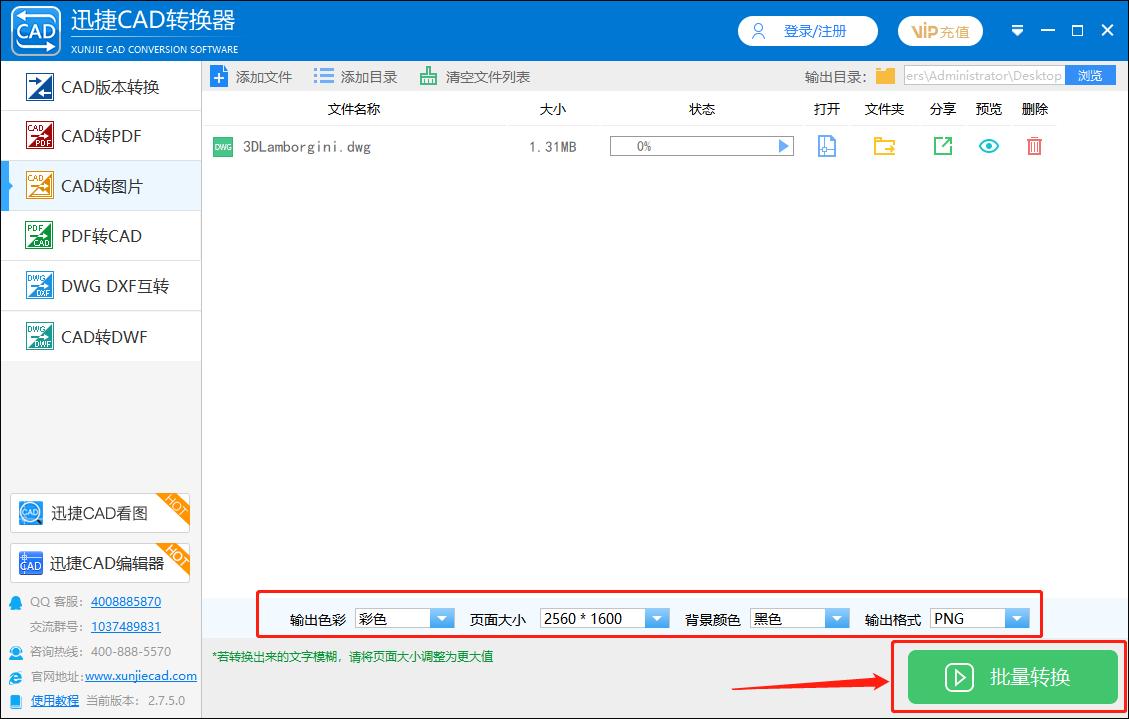Click the output directory path field

(985, 74)
